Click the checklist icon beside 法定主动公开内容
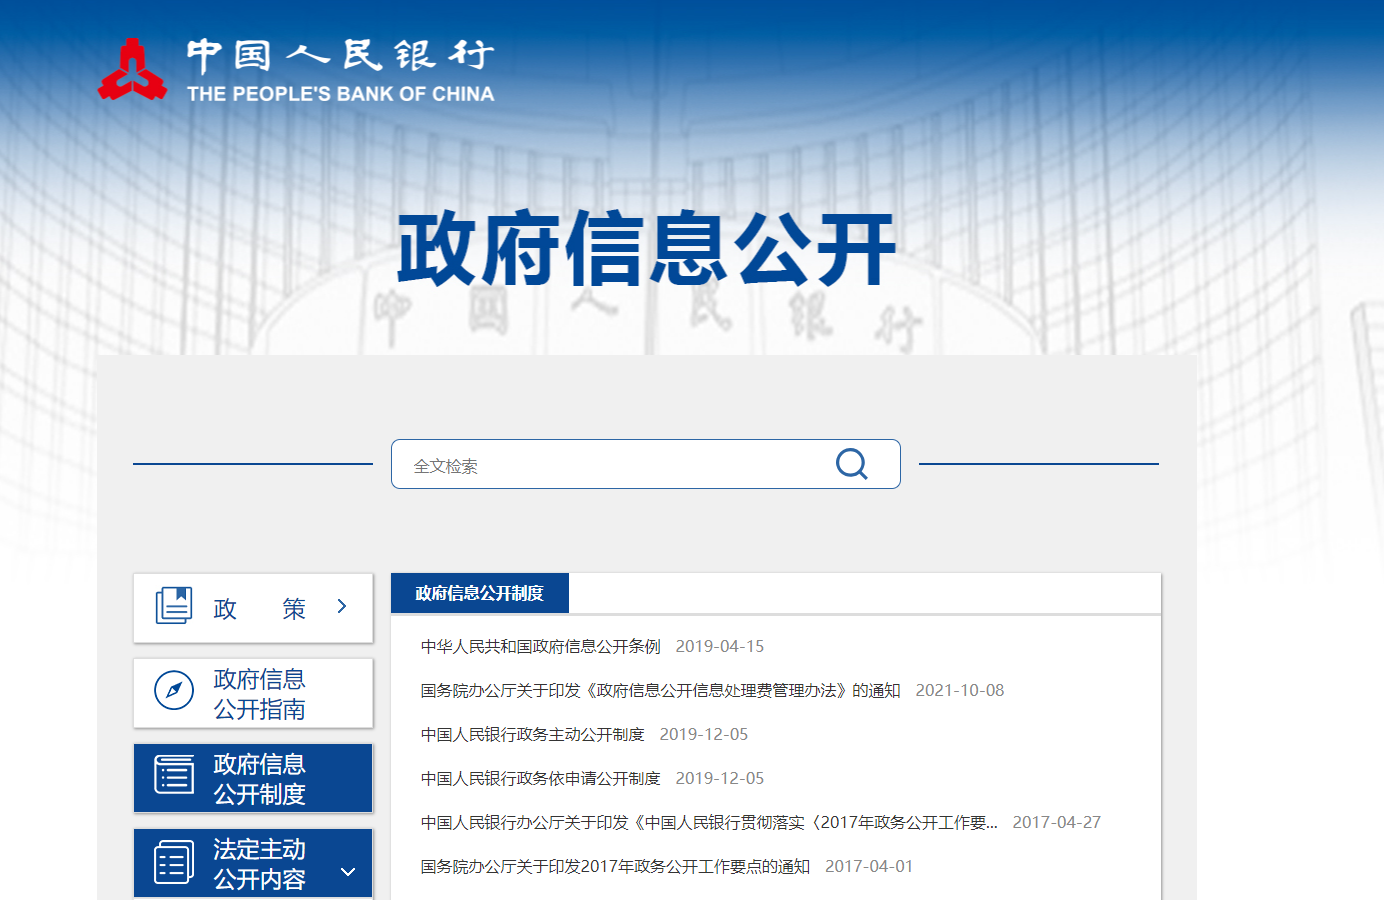Viewport: 1384px width, 900px height. [174, 862]
